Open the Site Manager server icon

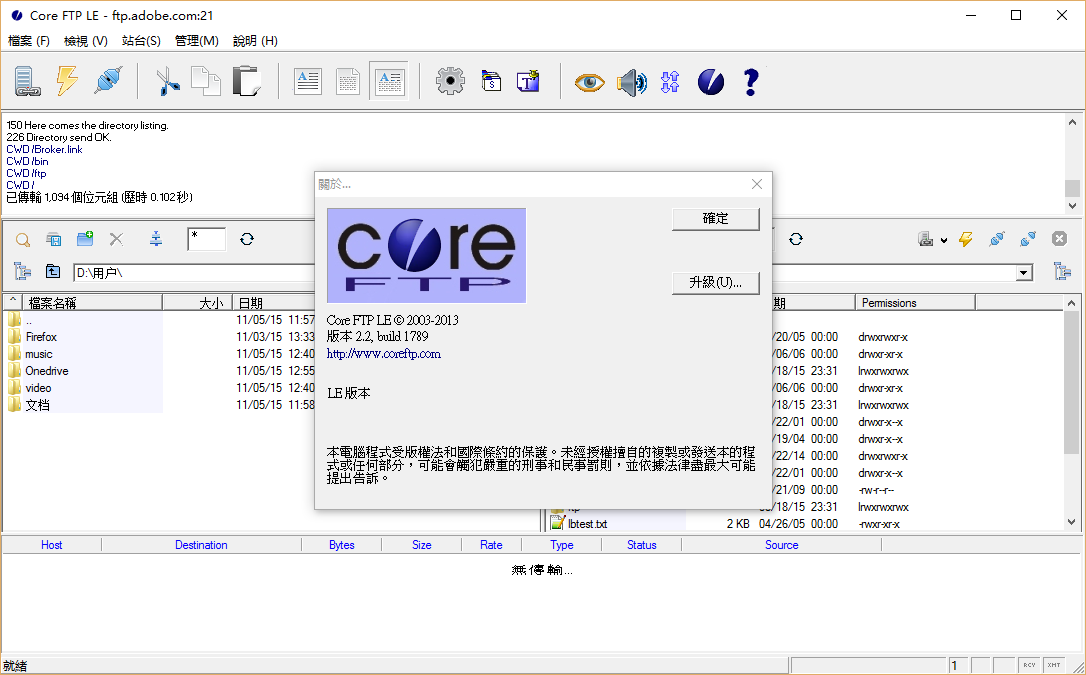pos(25,81)
